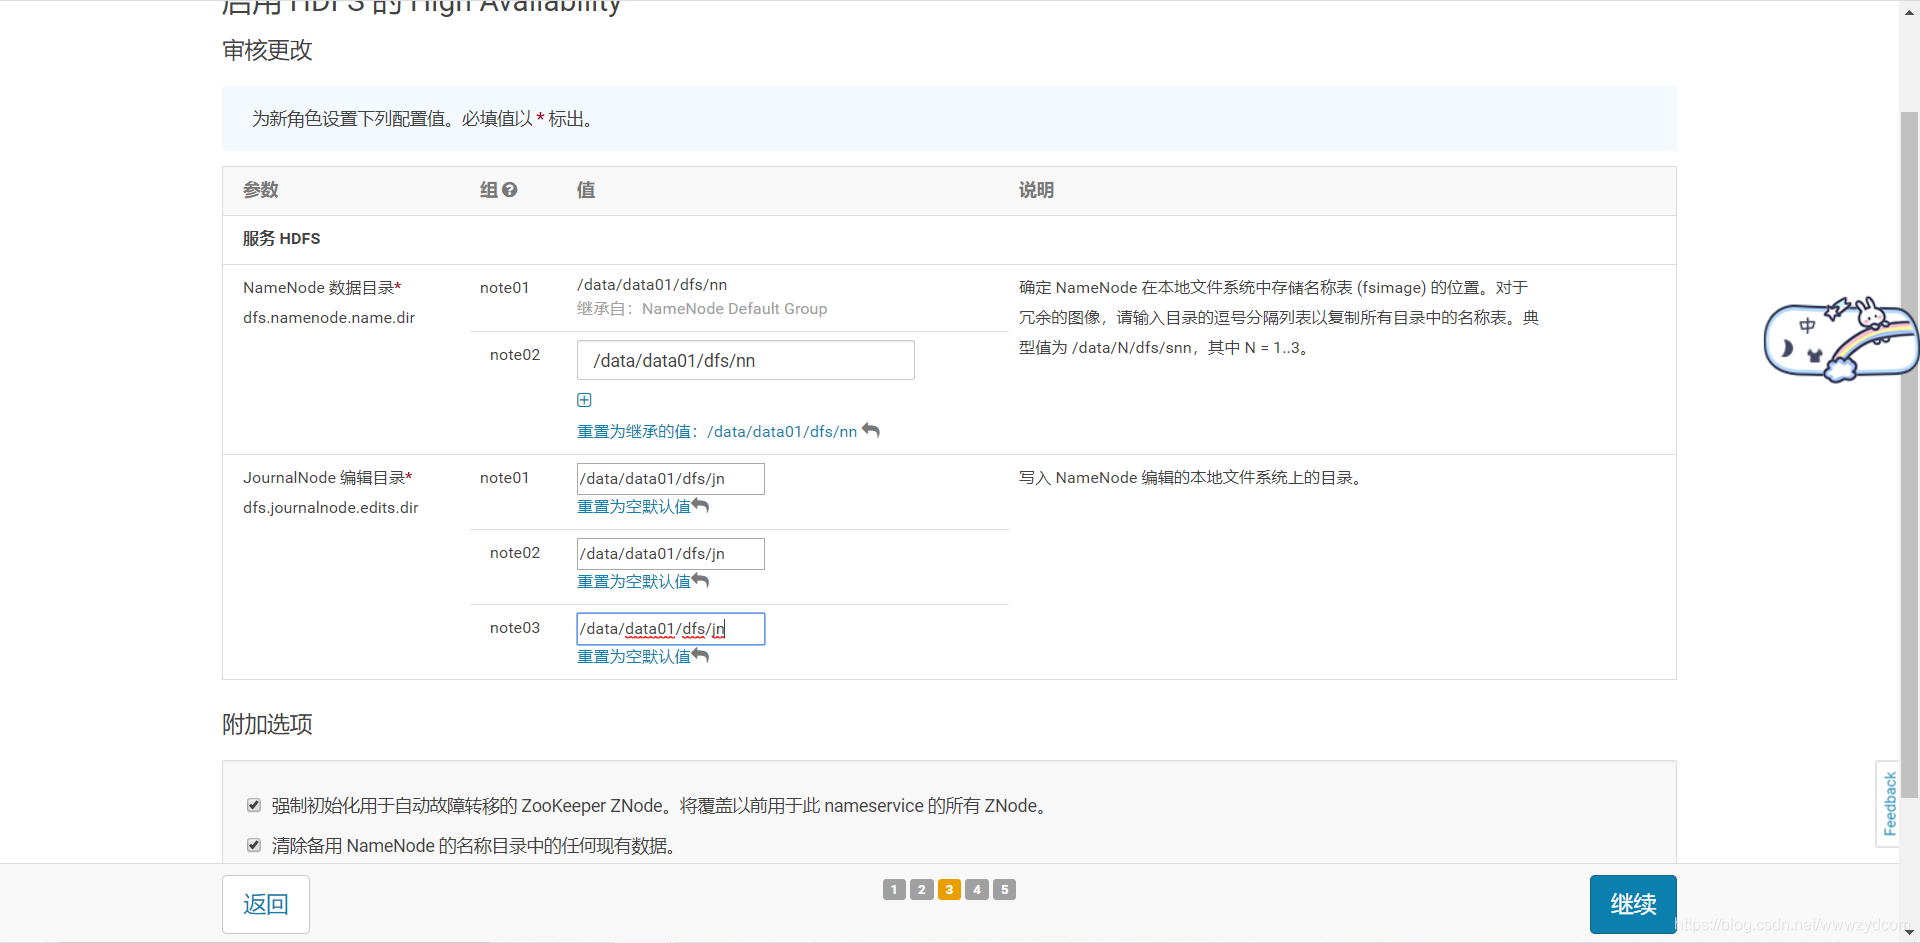Add another NameNode directory with plus icon
The width and height of the screenshot is (1920, 943).
click(584, 400)
